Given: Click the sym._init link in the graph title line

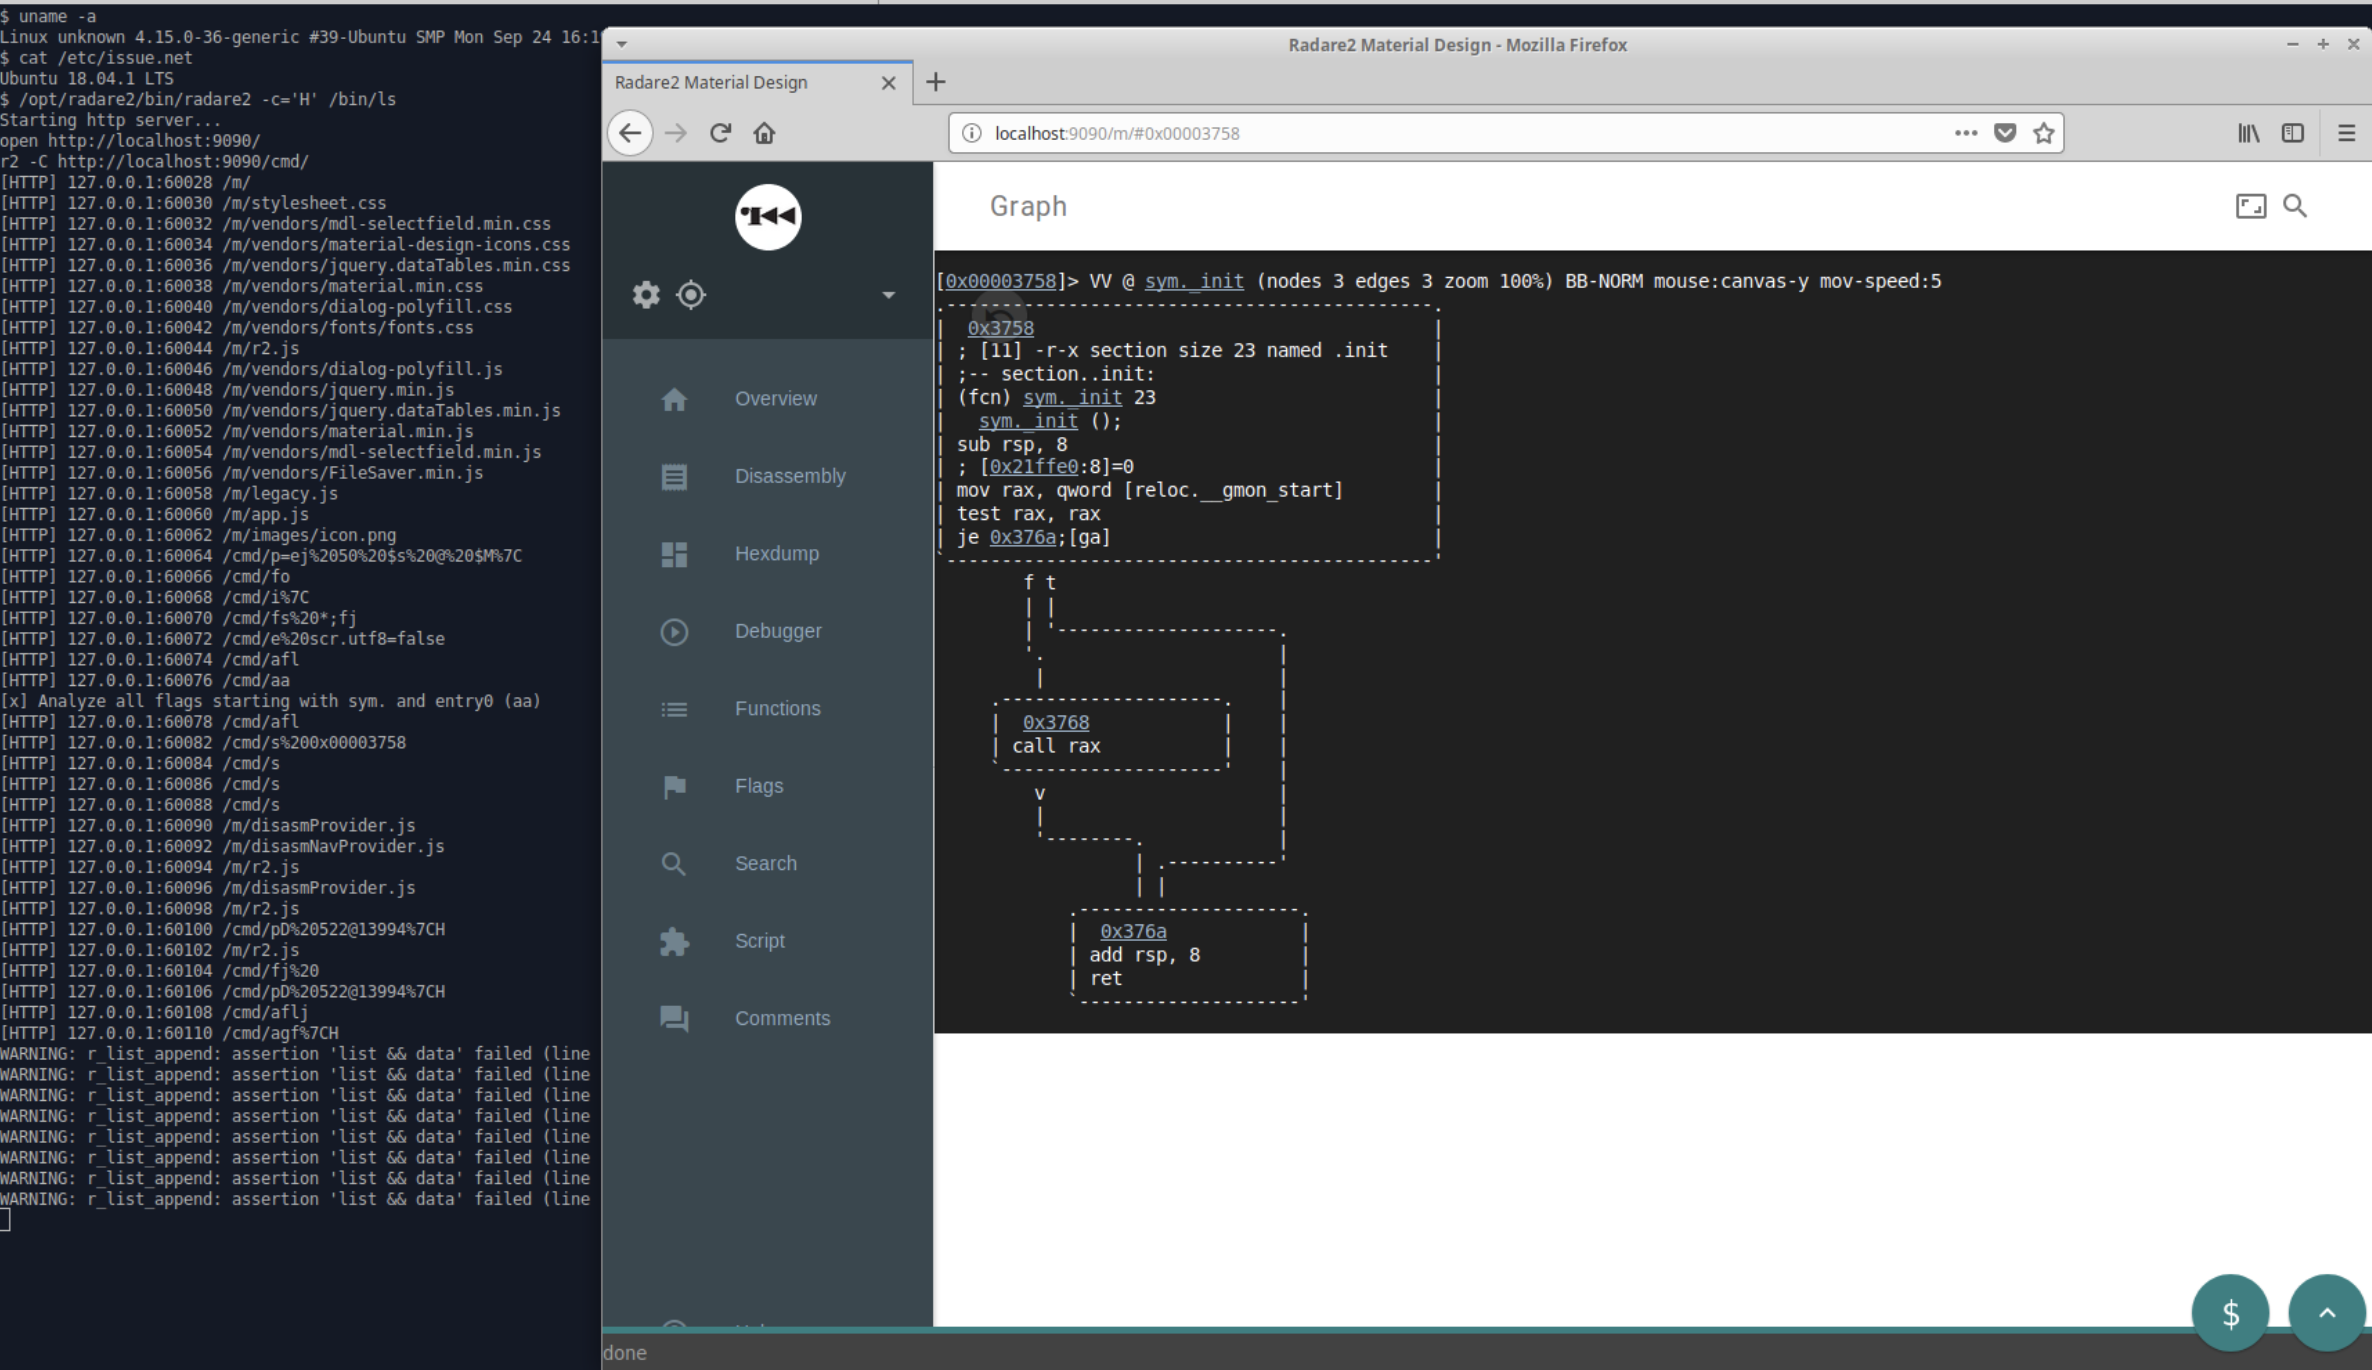Looking at the screenshot, I should [1194, 281].
